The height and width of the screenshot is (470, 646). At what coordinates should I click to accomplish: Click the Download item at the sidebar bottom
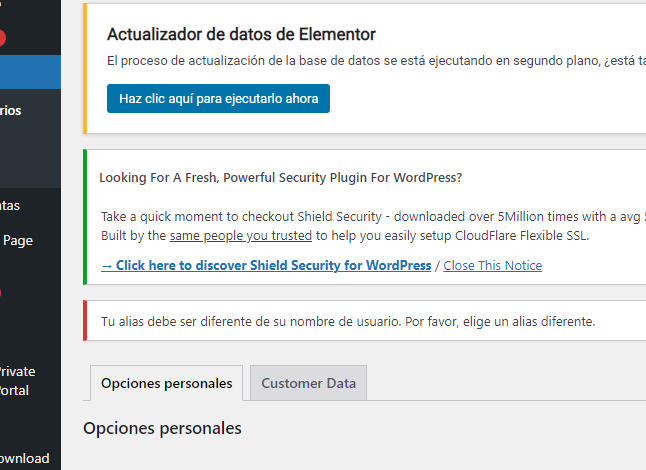(24, 459)
